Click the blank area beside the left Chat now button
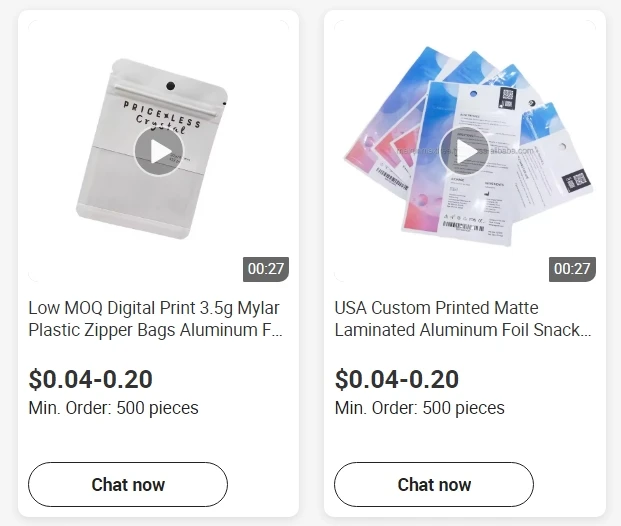The image size is (621, 526). point(262,485)
